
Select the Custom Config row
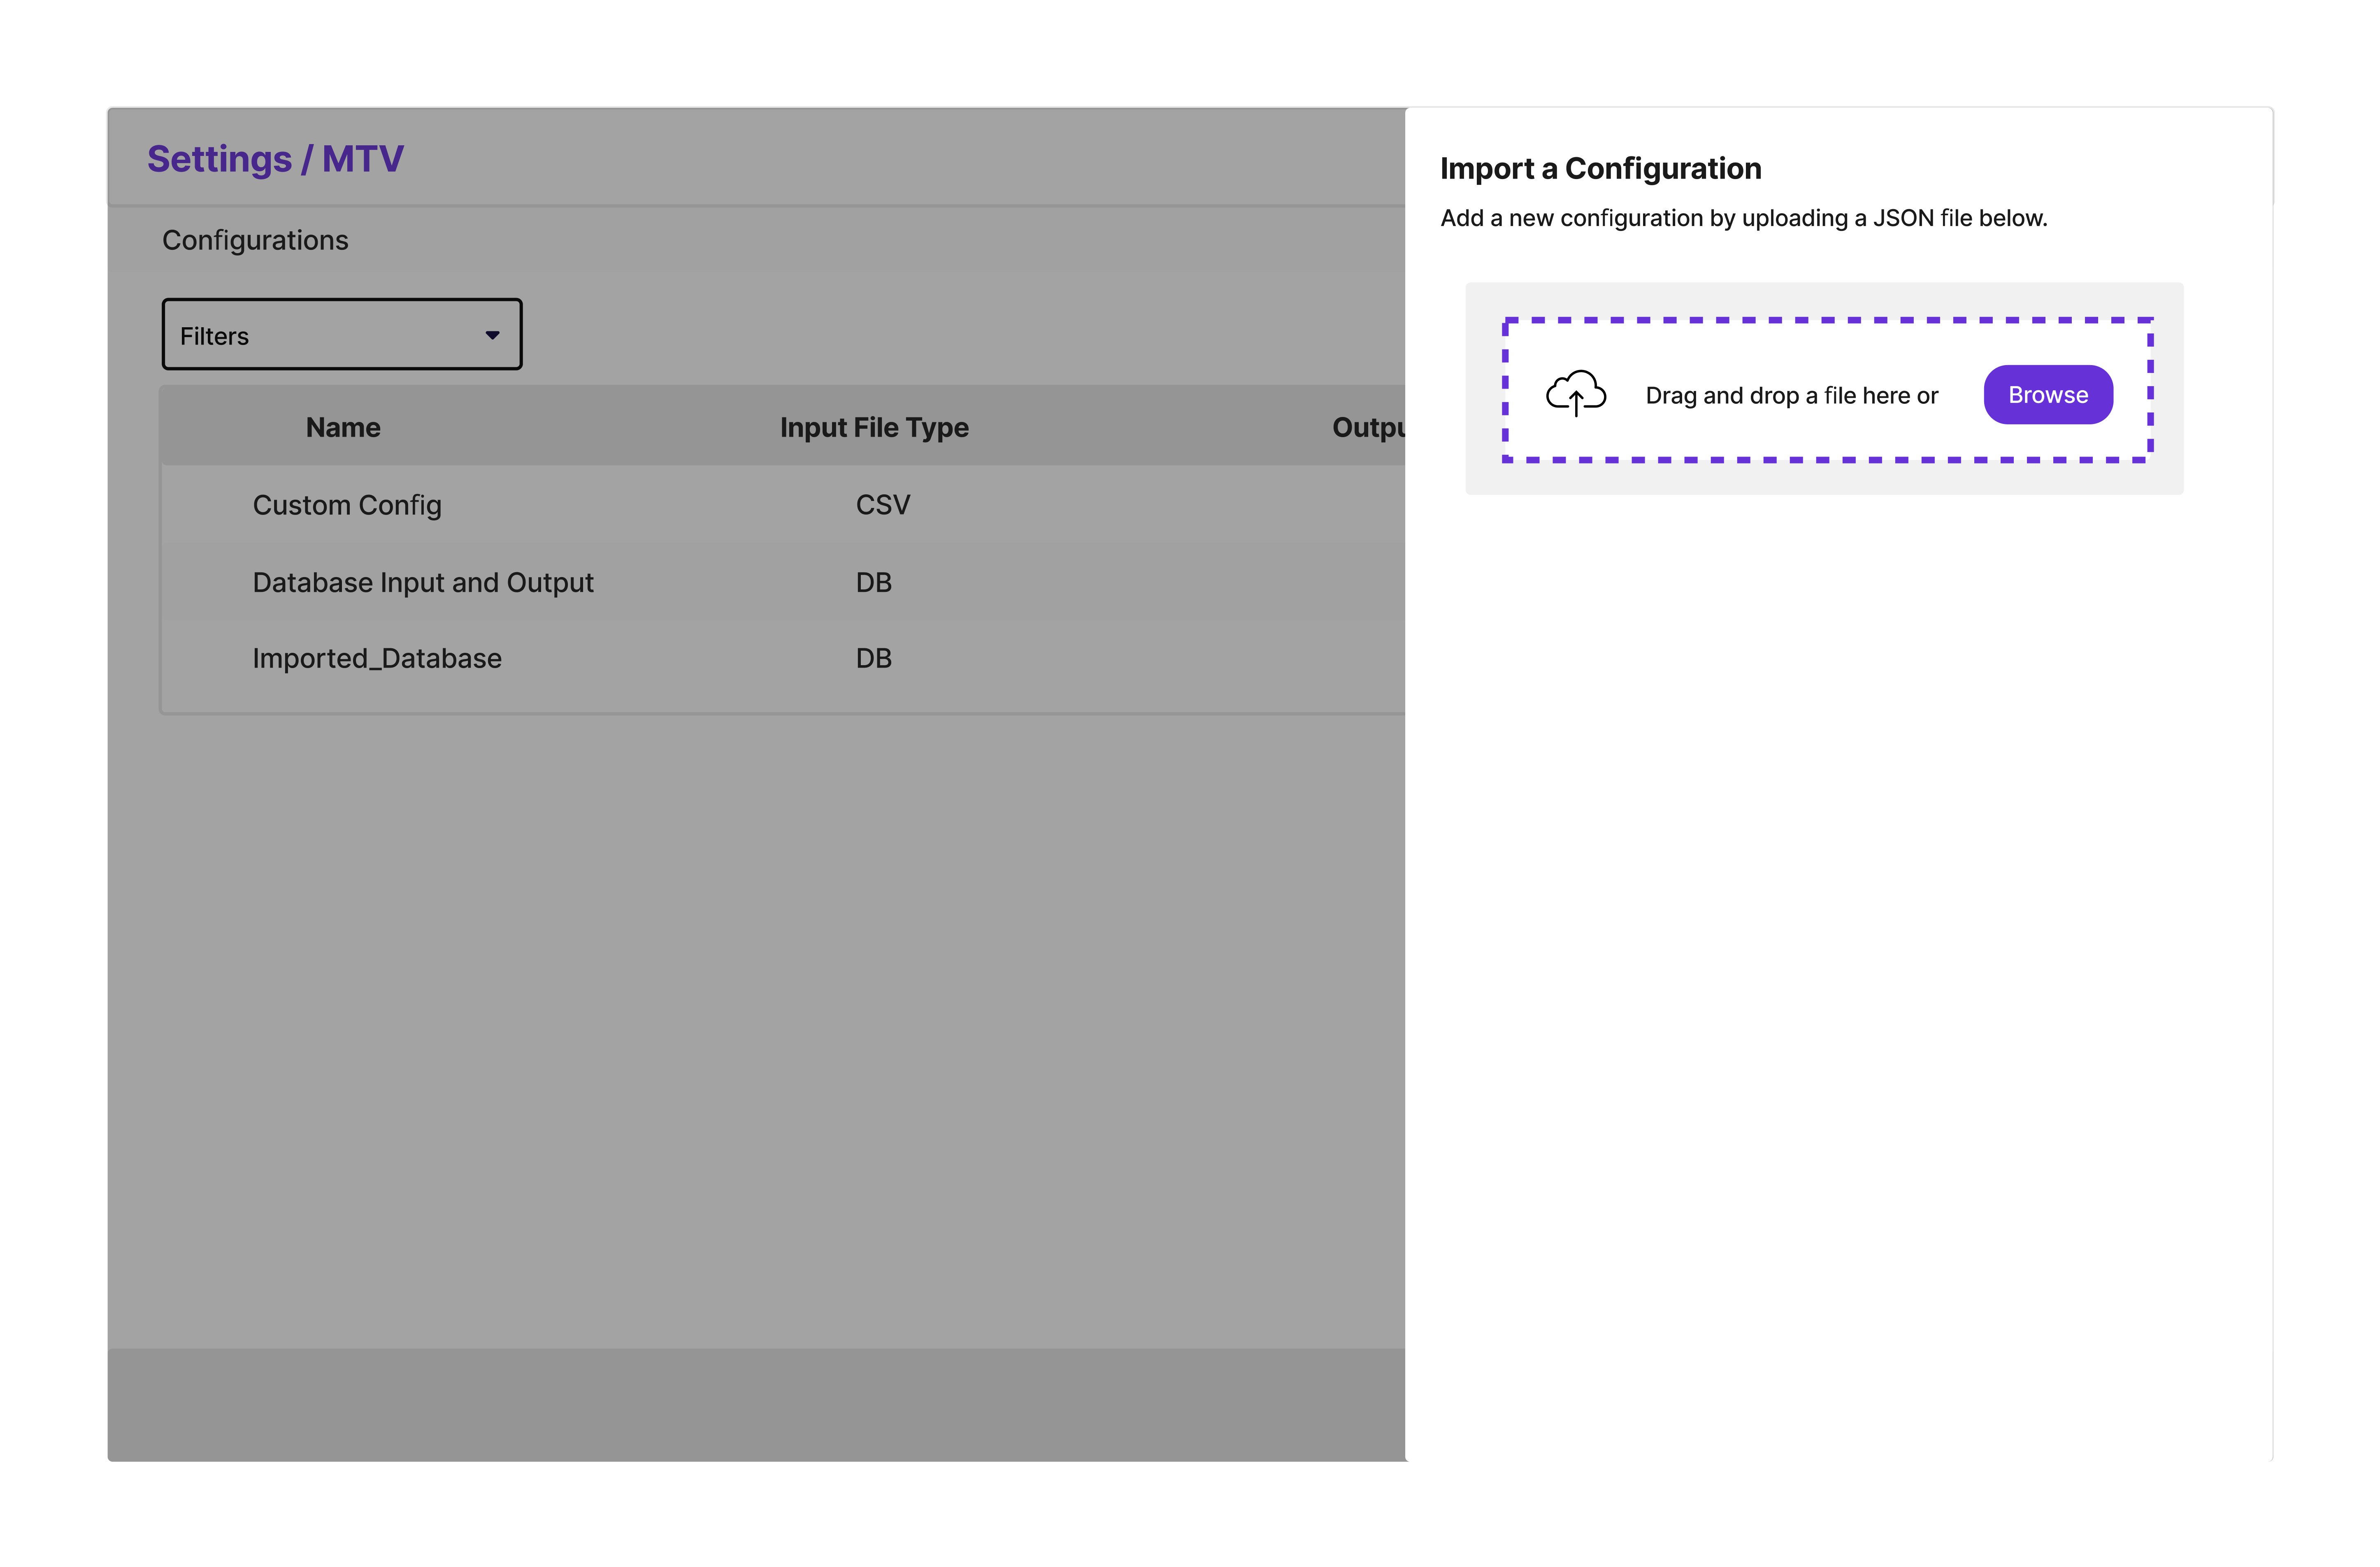click(x=347, y=505)
